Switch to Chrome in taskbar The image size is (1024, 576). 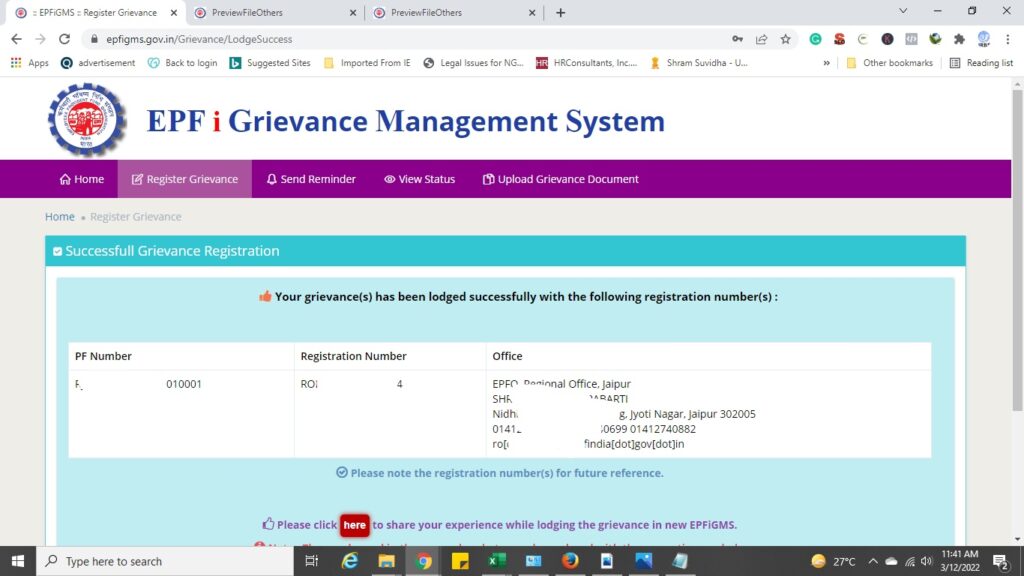(x=423, y=561)
